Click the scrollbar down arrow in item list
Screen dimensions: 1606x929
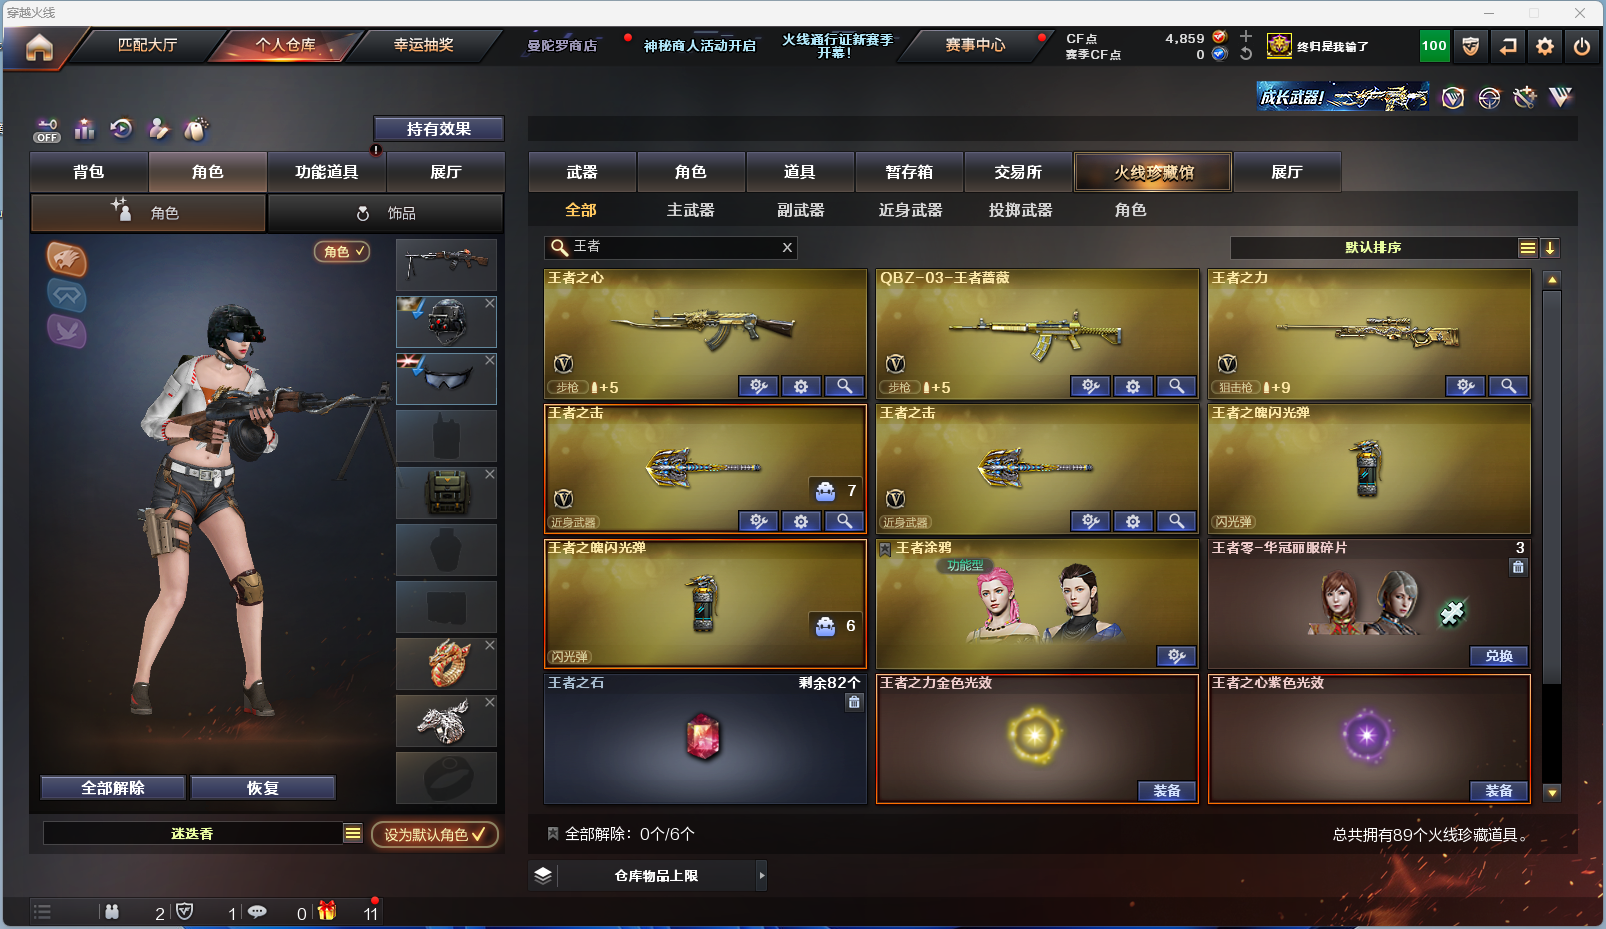coord(1552,793)
